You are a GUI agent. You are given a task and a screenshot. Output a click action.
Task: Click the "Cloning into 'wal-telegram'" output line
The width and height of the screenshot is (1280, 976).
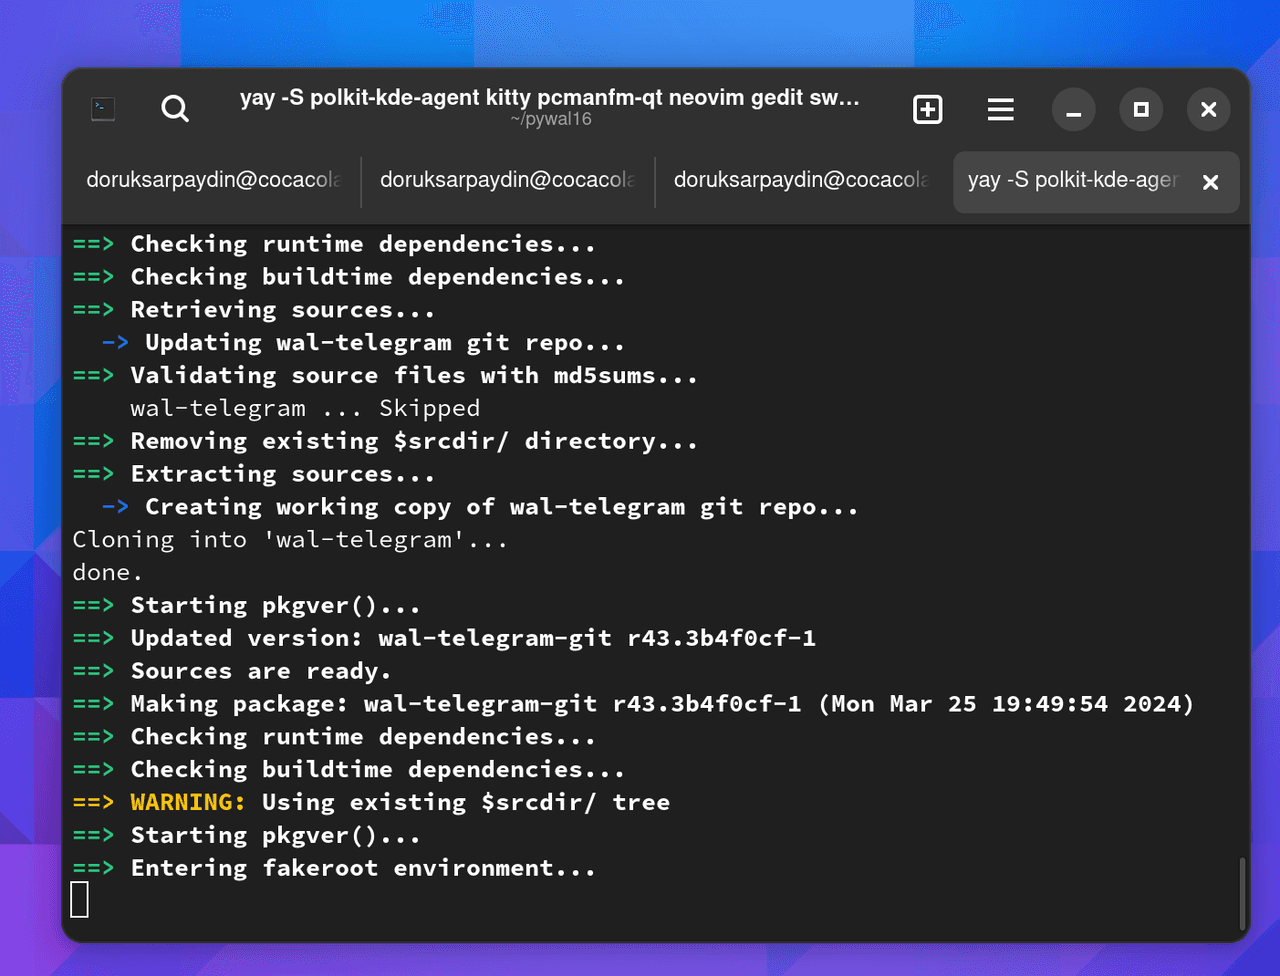pyautogui.click(x=290, y=540)
